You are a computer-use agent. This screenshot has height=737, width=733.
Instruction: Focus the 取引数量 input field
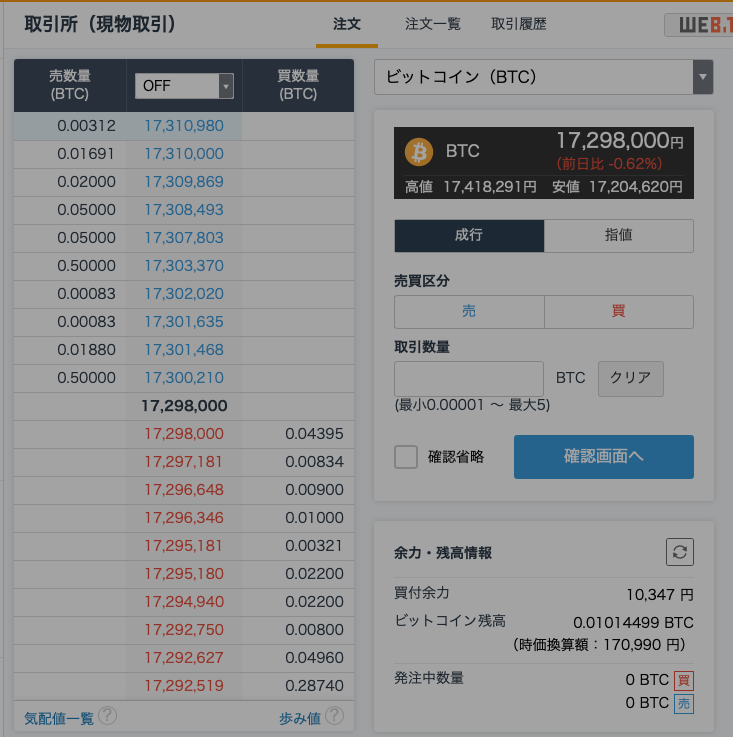tap(469, 379)
